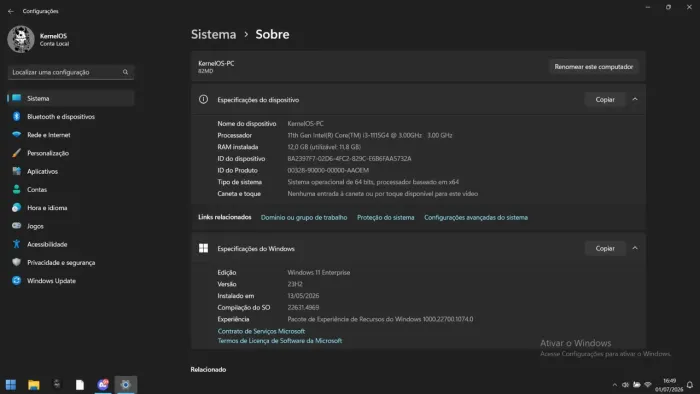Open Proteção do sistema link
The image size is (700, 394).
pyautogui.click(x=386, y=217)
